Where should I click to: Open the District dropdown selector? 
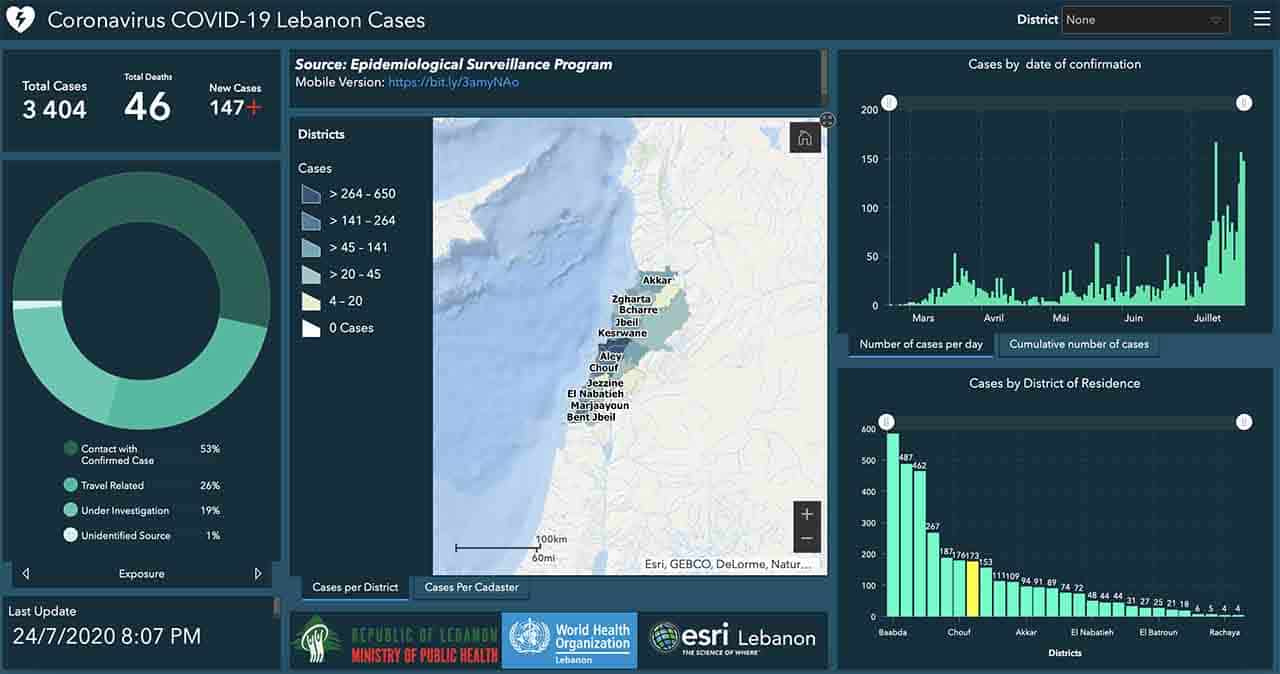pos(1145,20)
